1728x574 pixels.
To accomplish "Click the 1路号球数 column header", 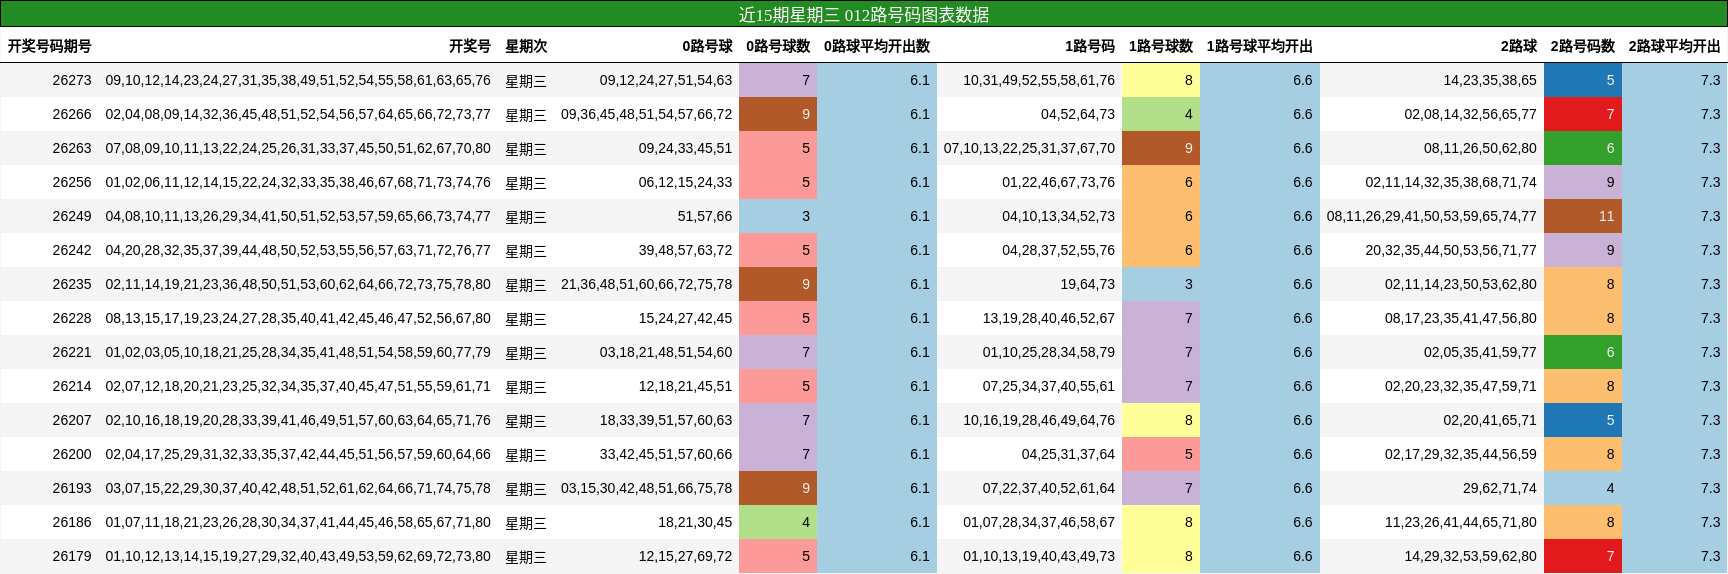I will pos(1160,46).
